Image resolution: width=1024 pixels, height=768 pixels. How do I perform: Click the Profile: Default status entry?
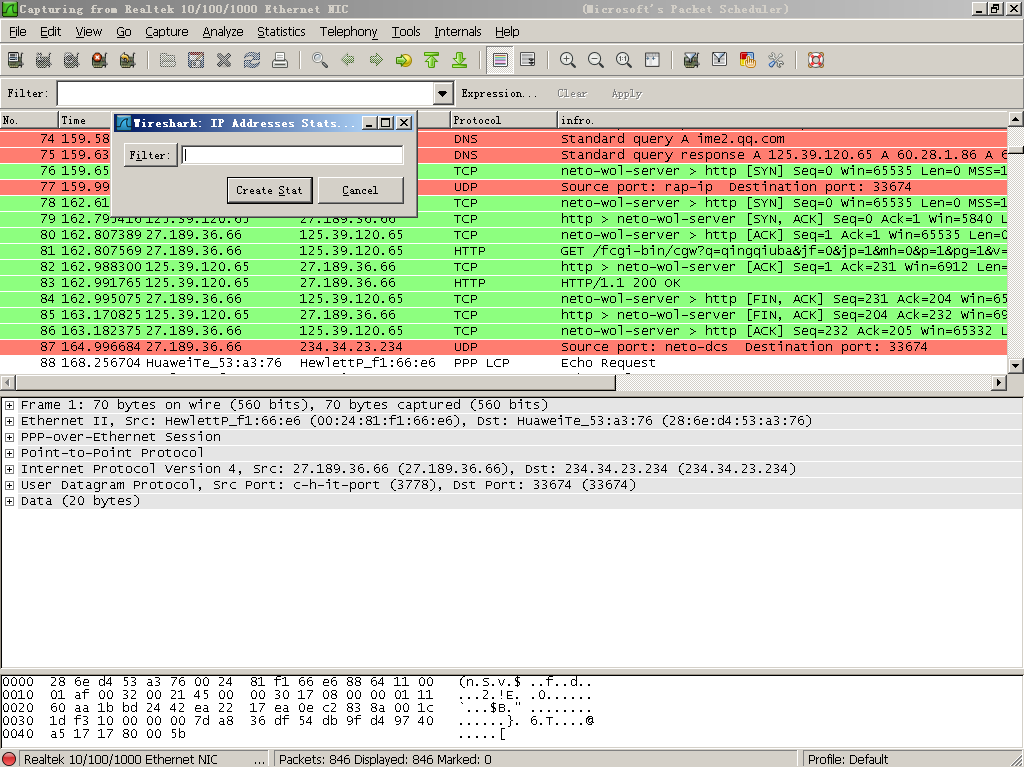[848, 760]
